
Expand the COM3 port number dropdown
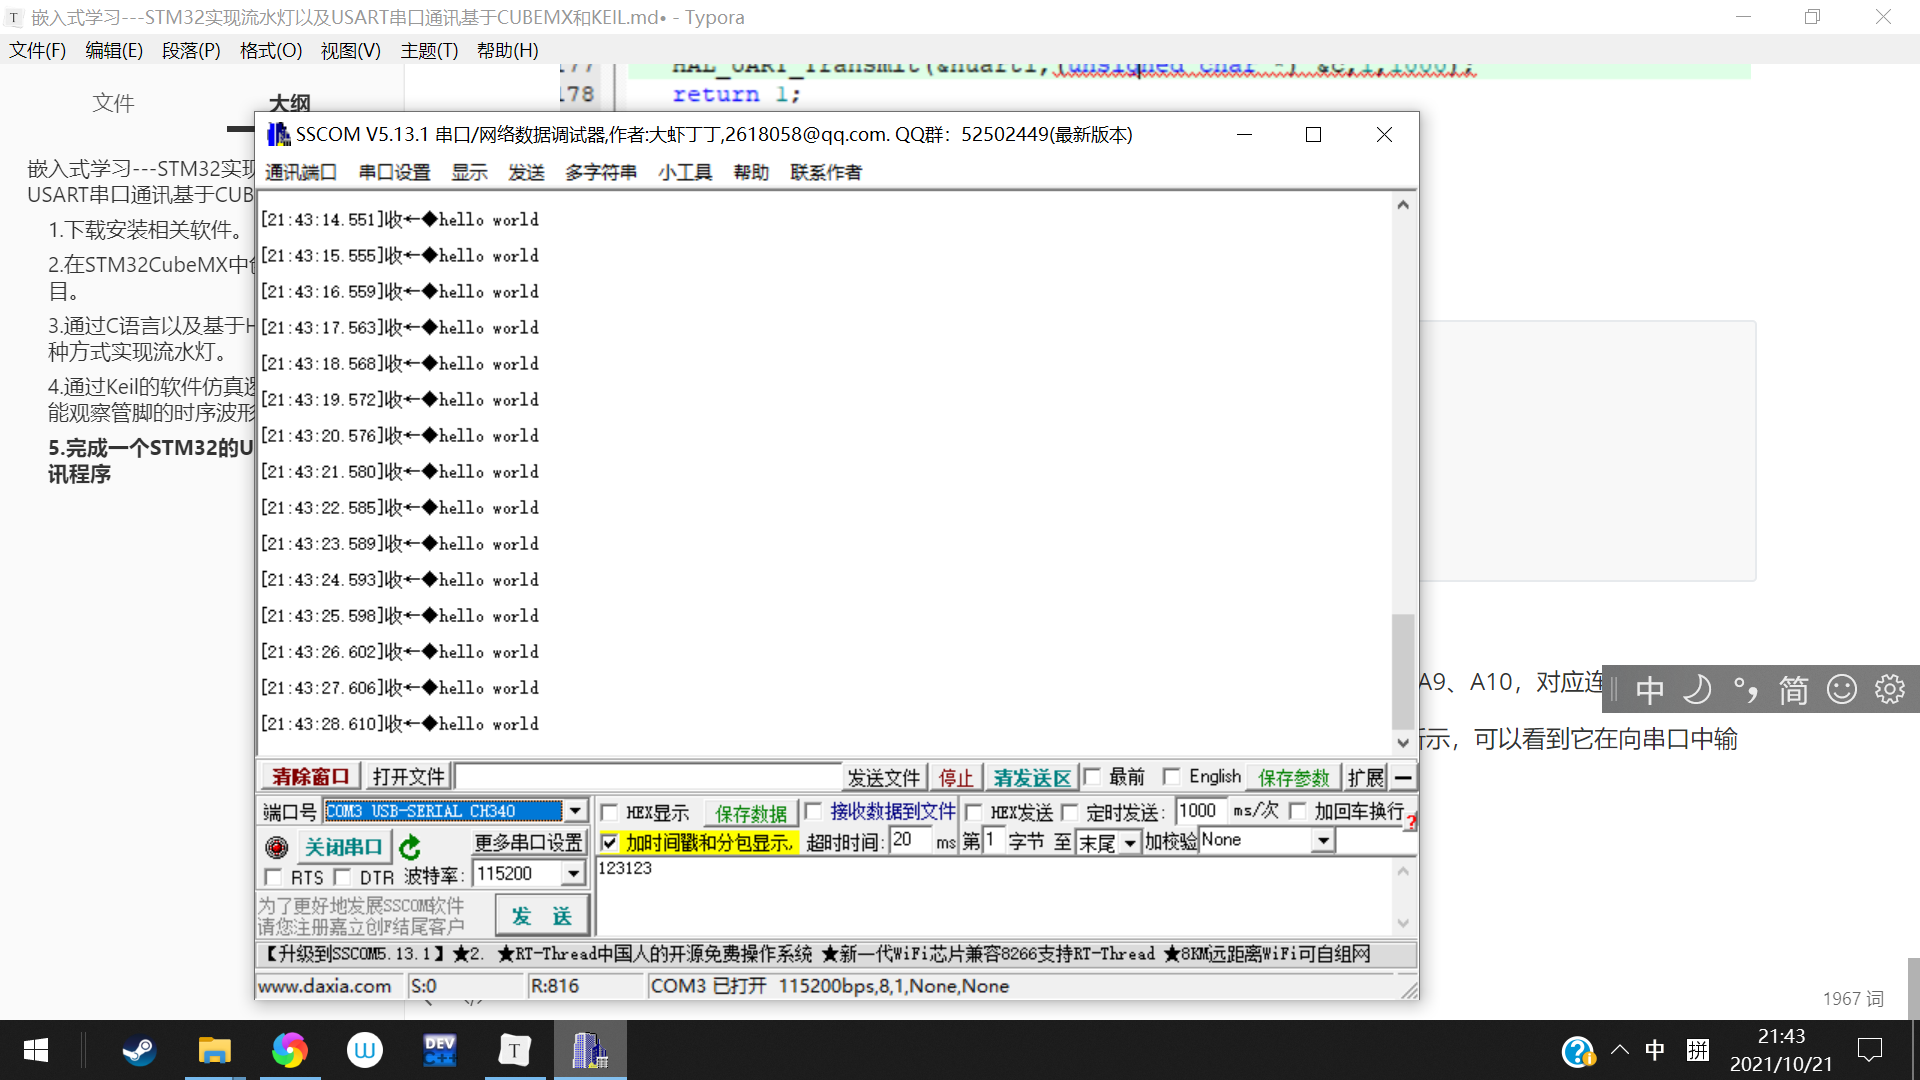point(575,811)
